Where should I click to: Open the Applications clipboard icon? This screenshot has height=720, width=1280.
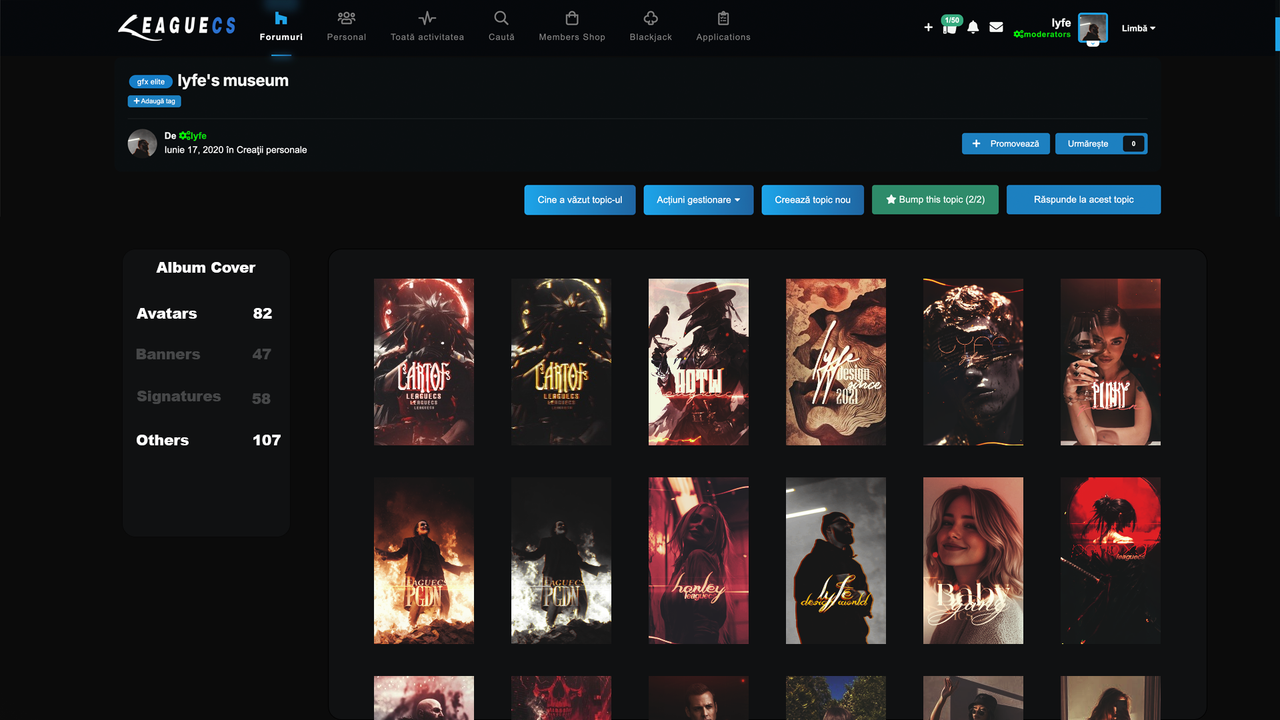click(723, 18)
